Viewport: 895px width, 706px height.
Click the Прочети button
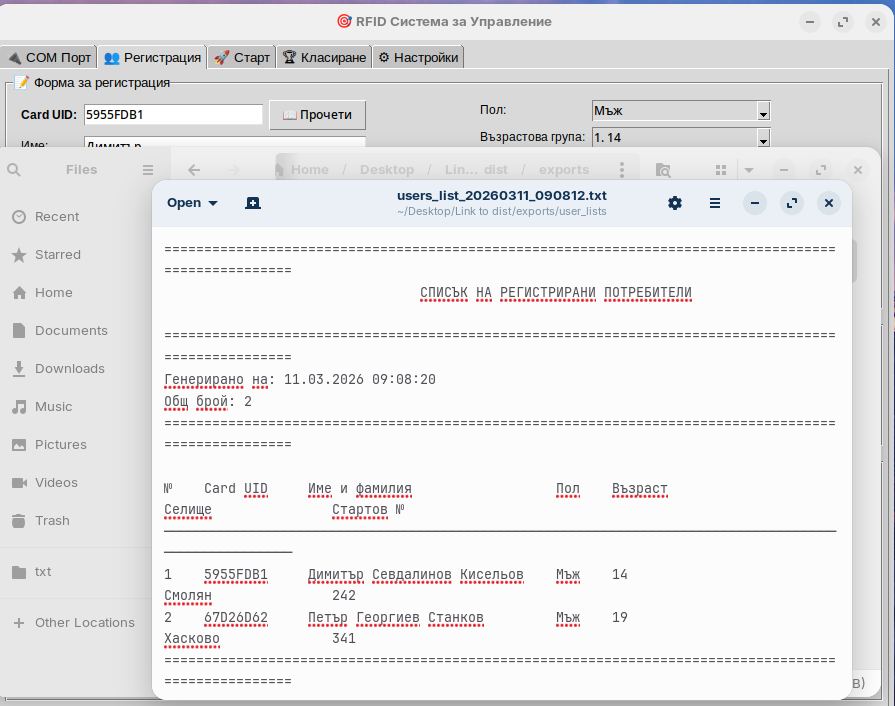[318, 115]
